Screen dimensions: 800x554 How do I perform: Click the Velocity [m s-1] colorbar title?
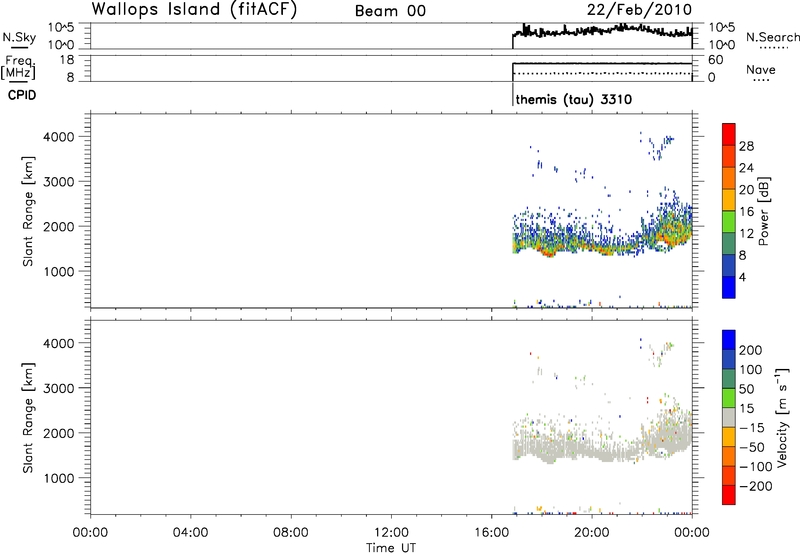[x=782, y=417]
